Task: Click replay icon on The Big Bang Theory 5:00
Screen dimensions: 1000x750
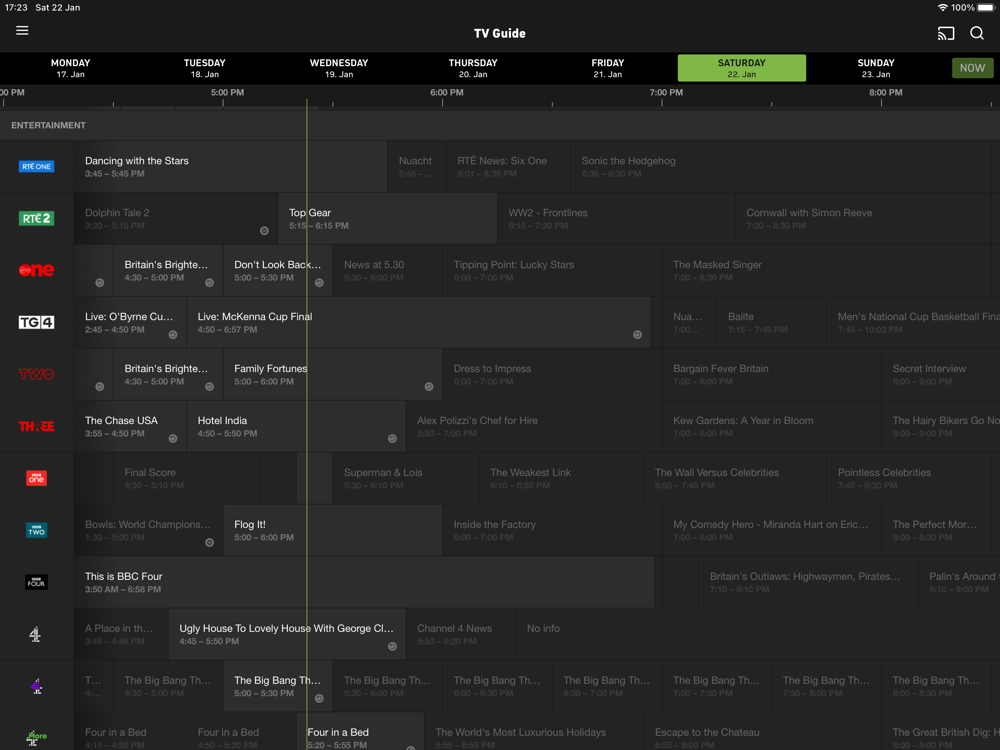Action: tap(319, 698)
